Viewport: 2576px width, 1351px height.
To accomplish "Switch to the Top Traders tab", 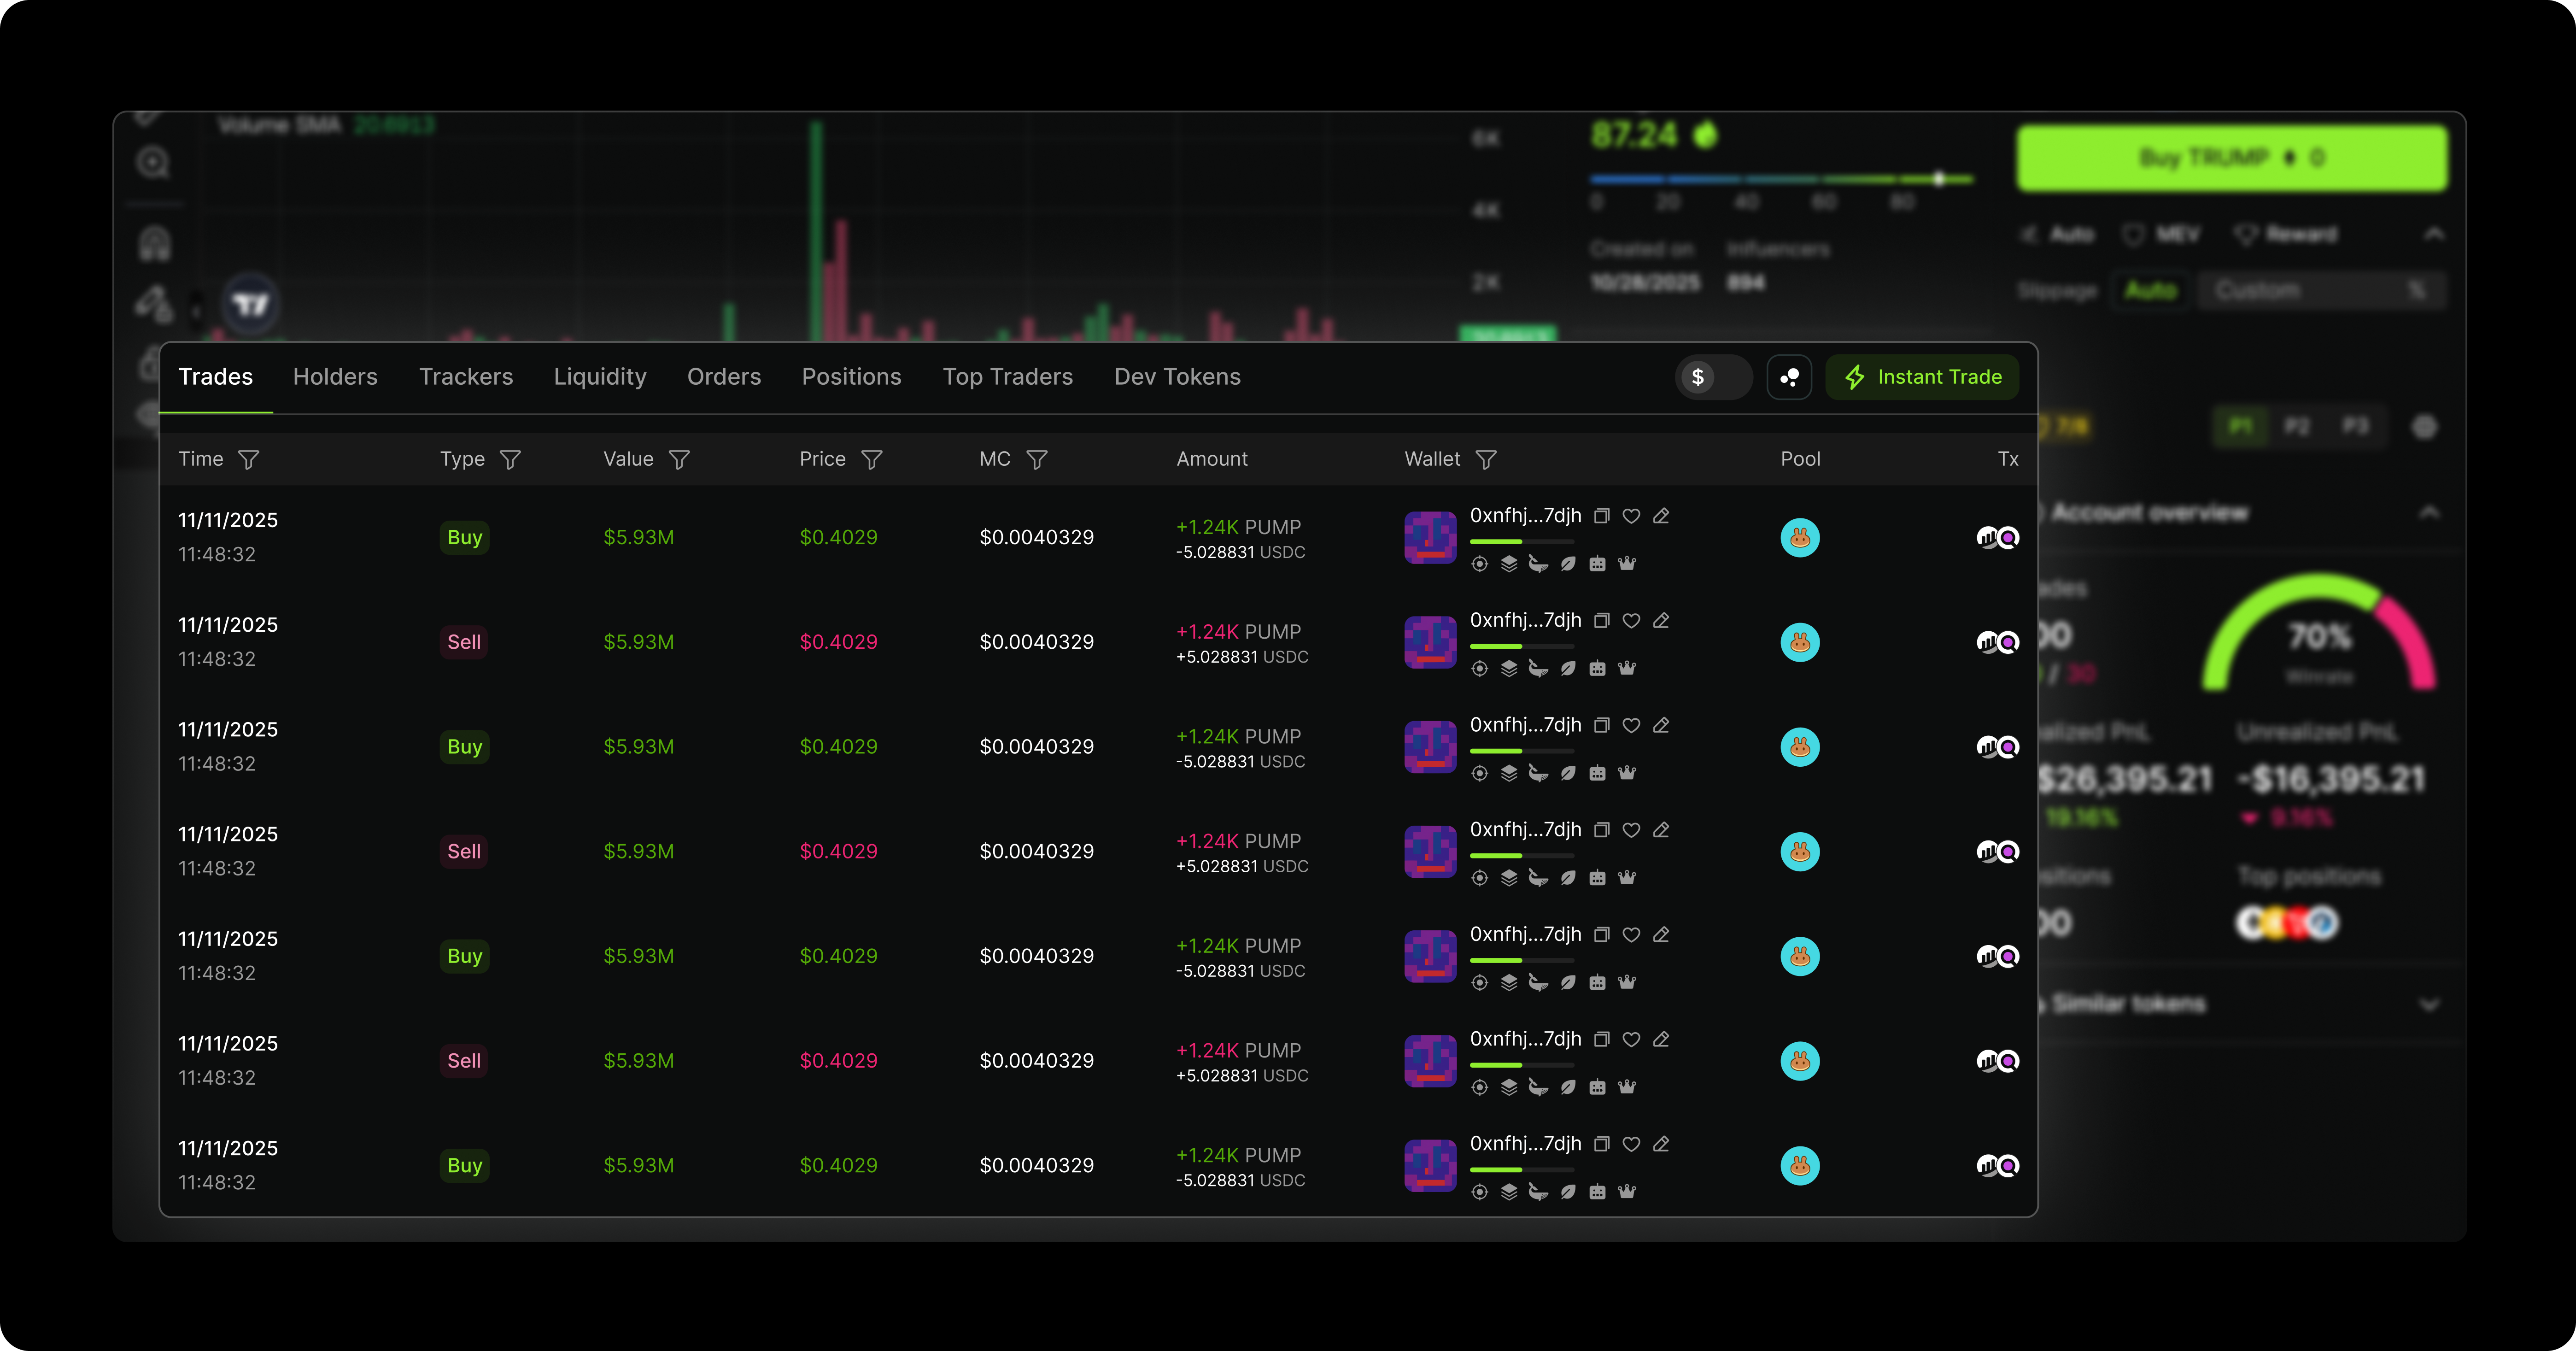I will pyautogui.click(x=1007, y=377).
